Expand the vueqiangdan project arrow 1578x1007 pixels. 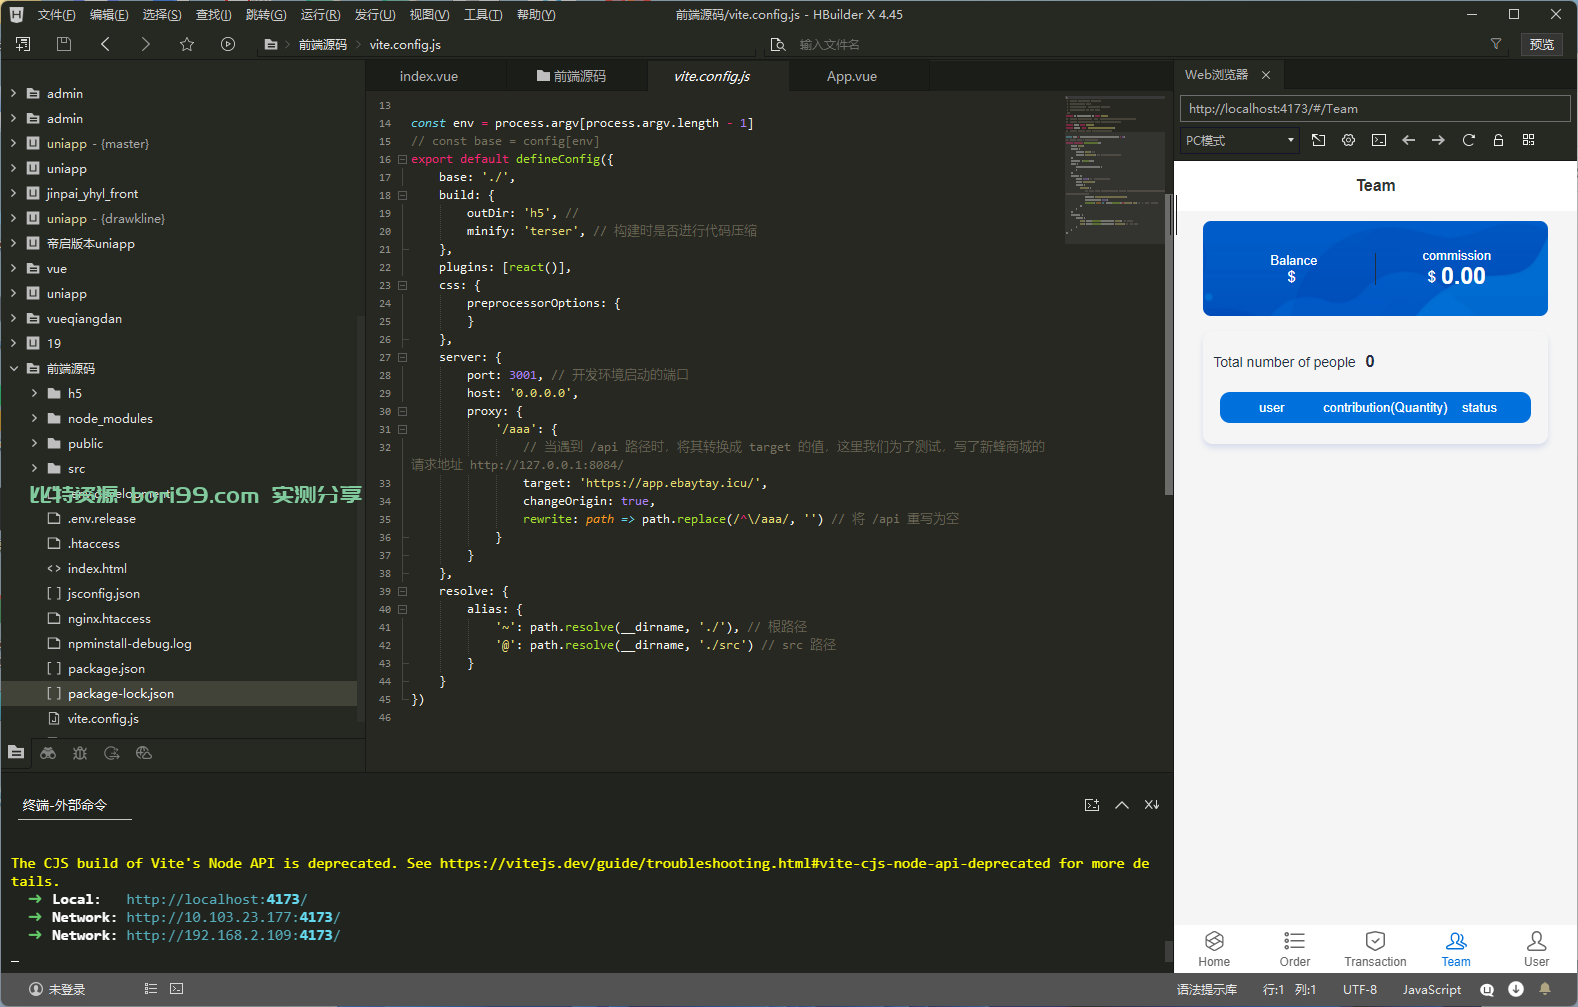14,318
